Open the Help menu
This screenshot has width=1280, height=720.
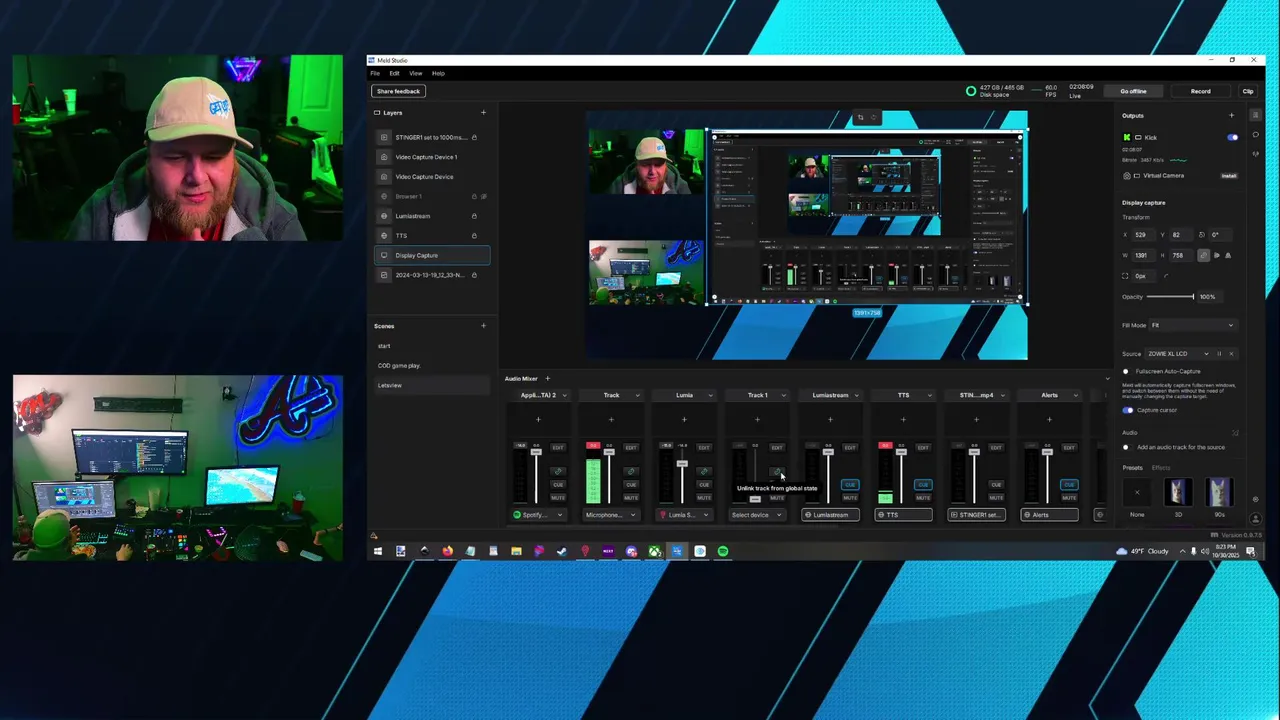[438, 73]
